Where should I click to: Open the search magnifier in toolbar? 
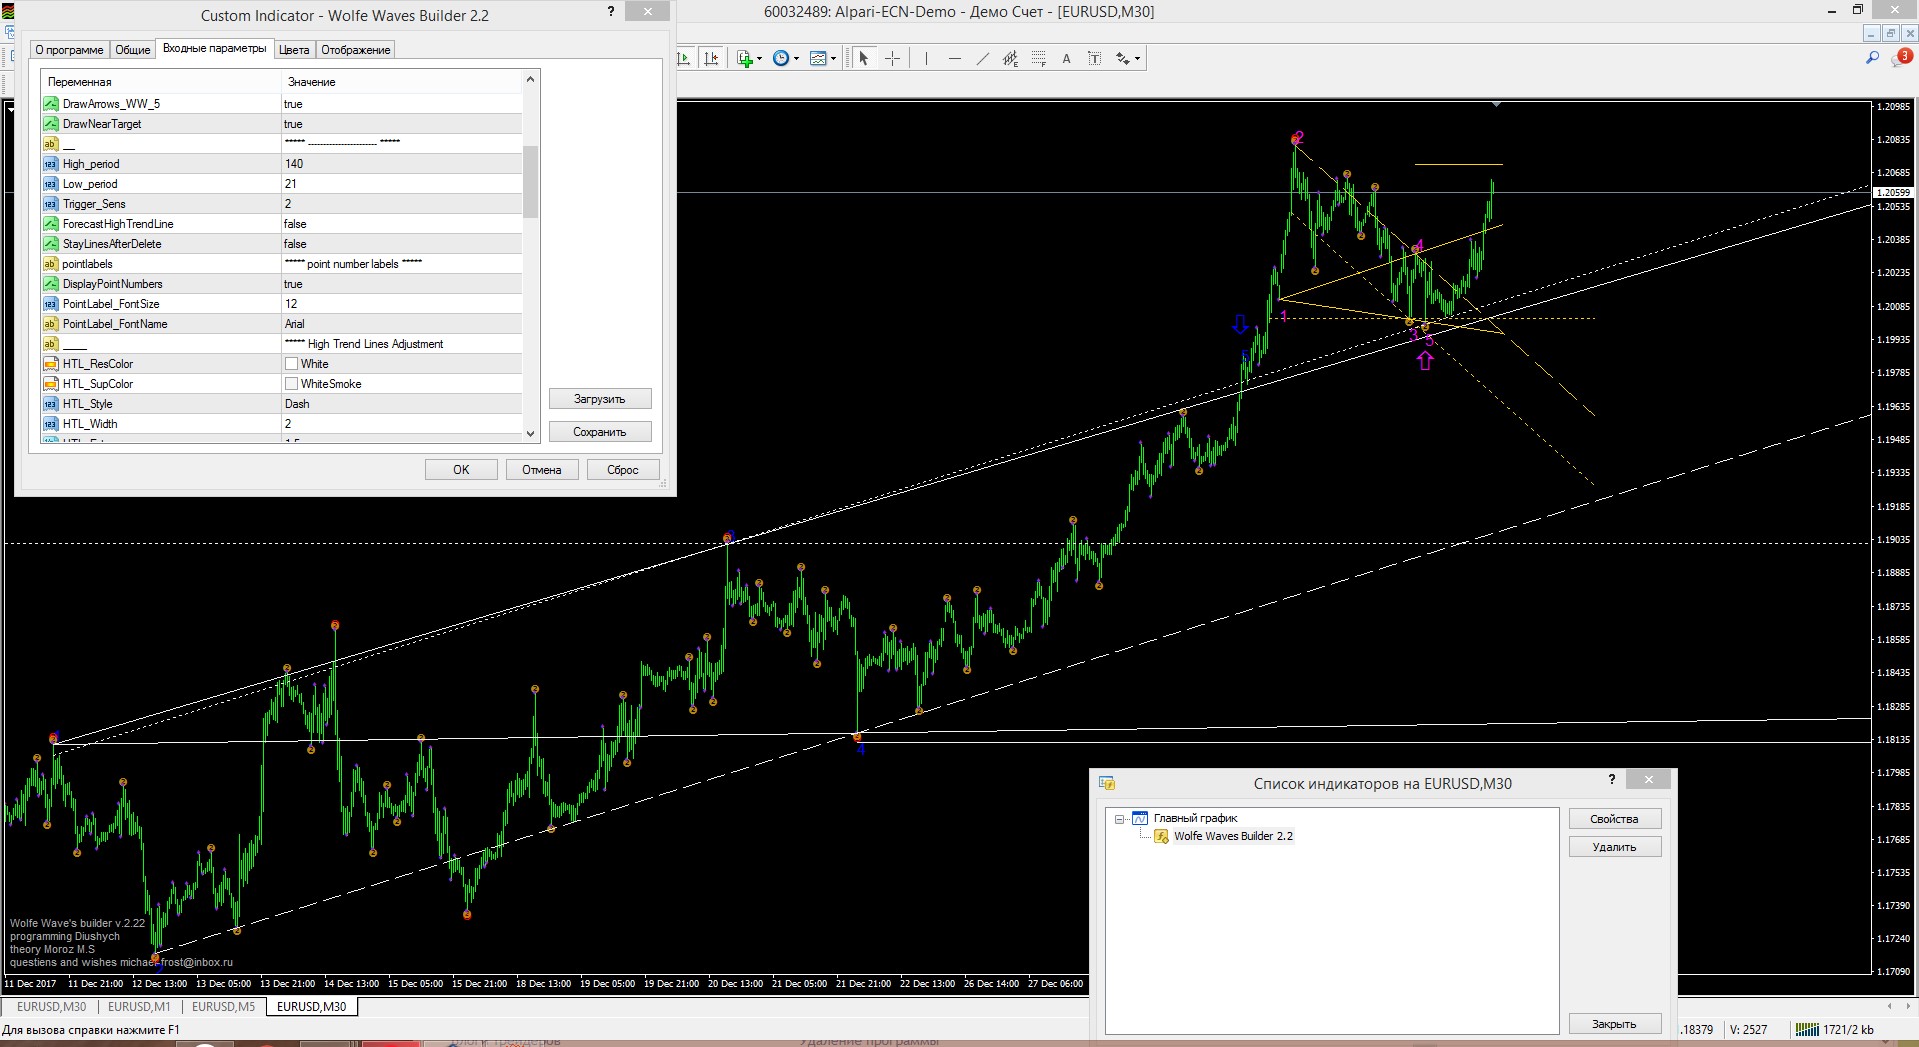1872,58
